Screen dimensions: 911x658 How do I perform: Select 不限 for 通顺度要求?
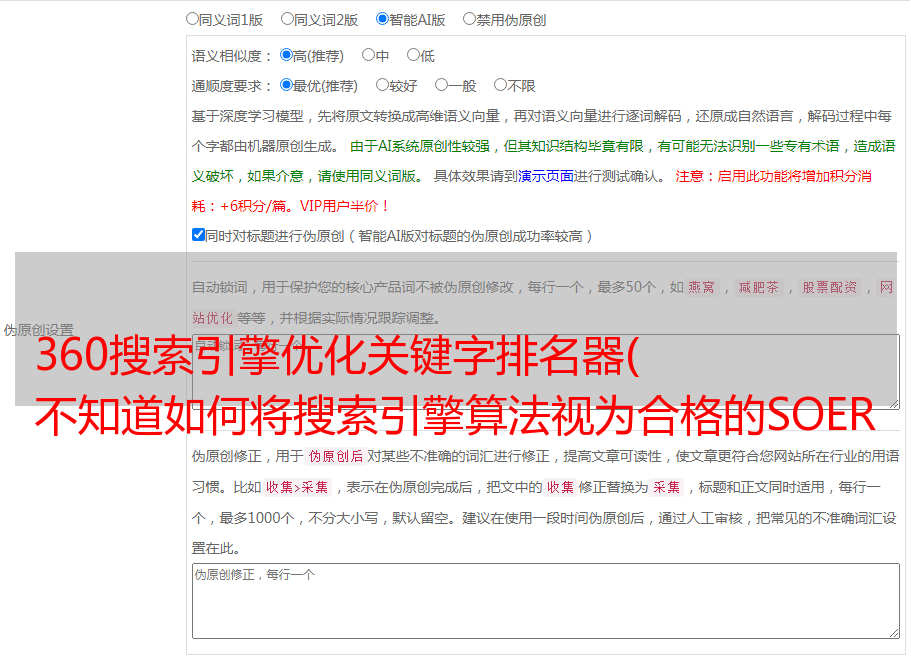[500, 85]
